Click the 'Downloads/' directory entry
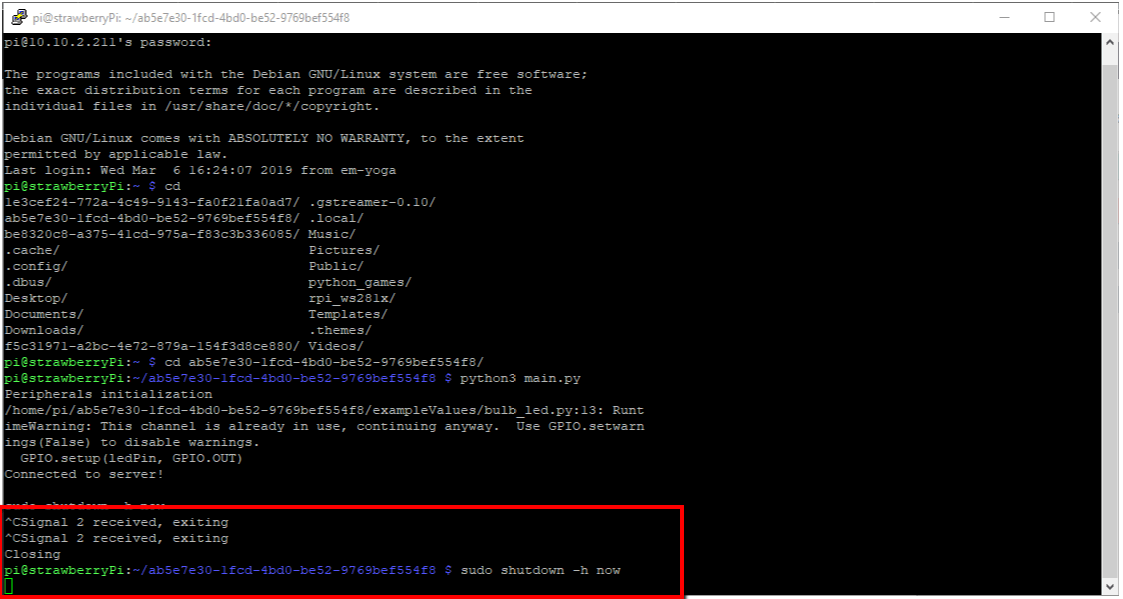The width and height of the screenshot is (1123, 599). pos(44,330)
